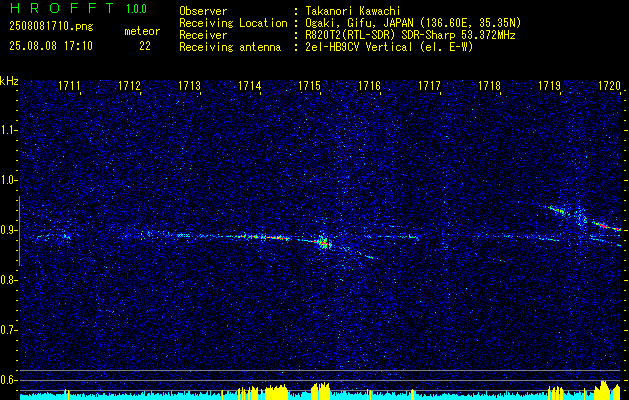
Task: Click the word 'meteor' in the header
Action: tap(142, 31)
